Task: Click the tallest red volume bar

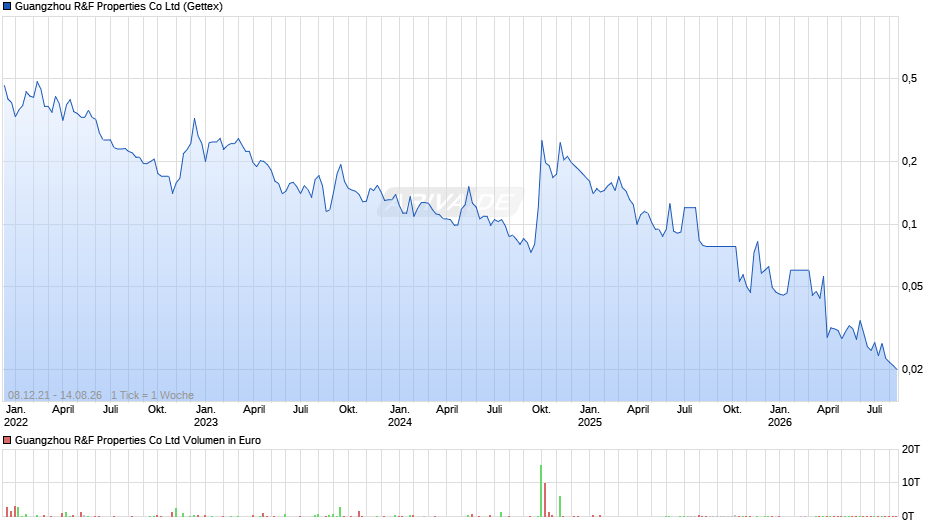Action: (545, 500)
